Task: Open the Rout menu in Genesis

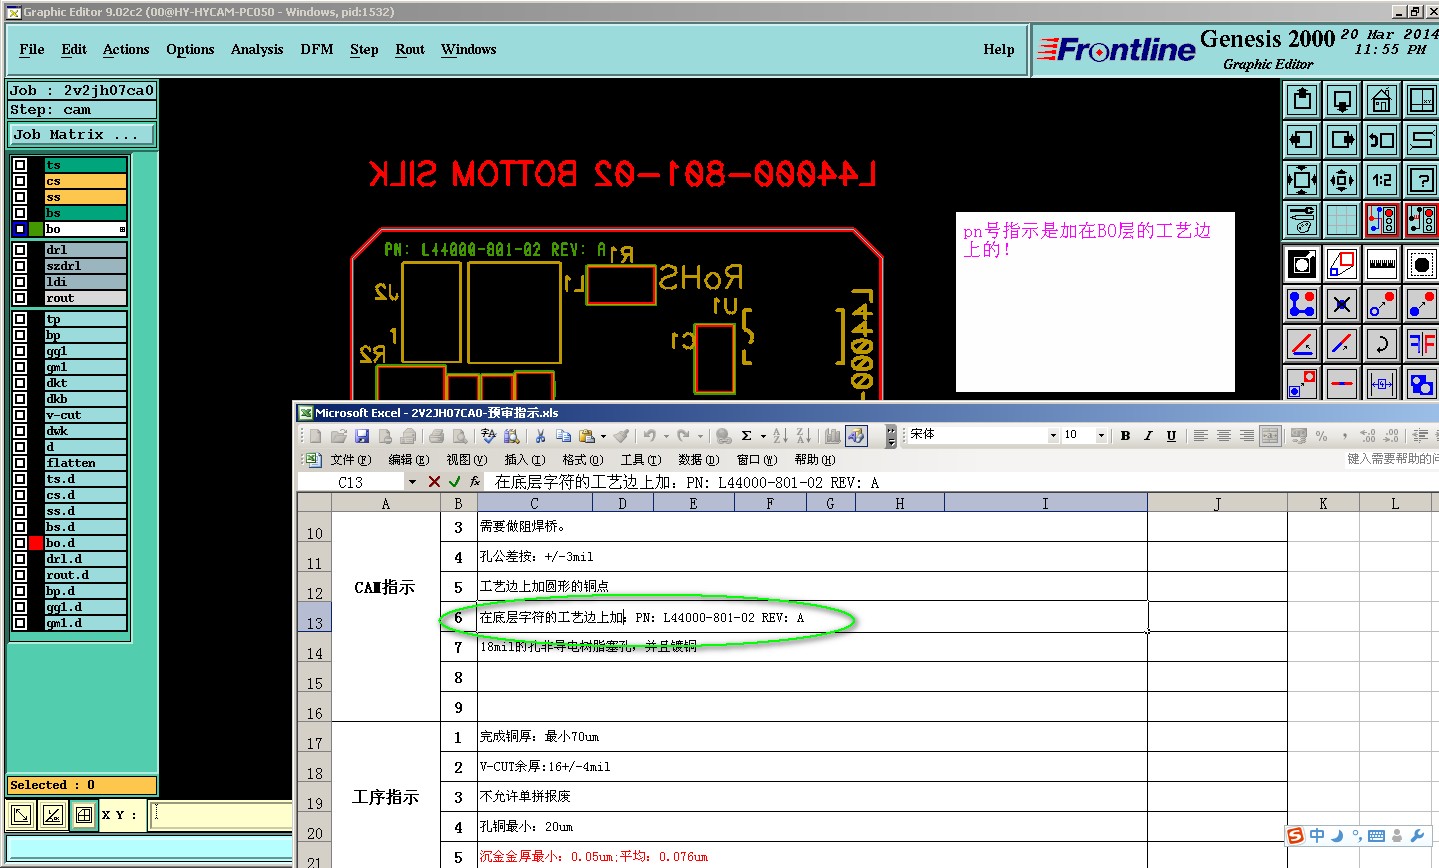Action: 410,49
